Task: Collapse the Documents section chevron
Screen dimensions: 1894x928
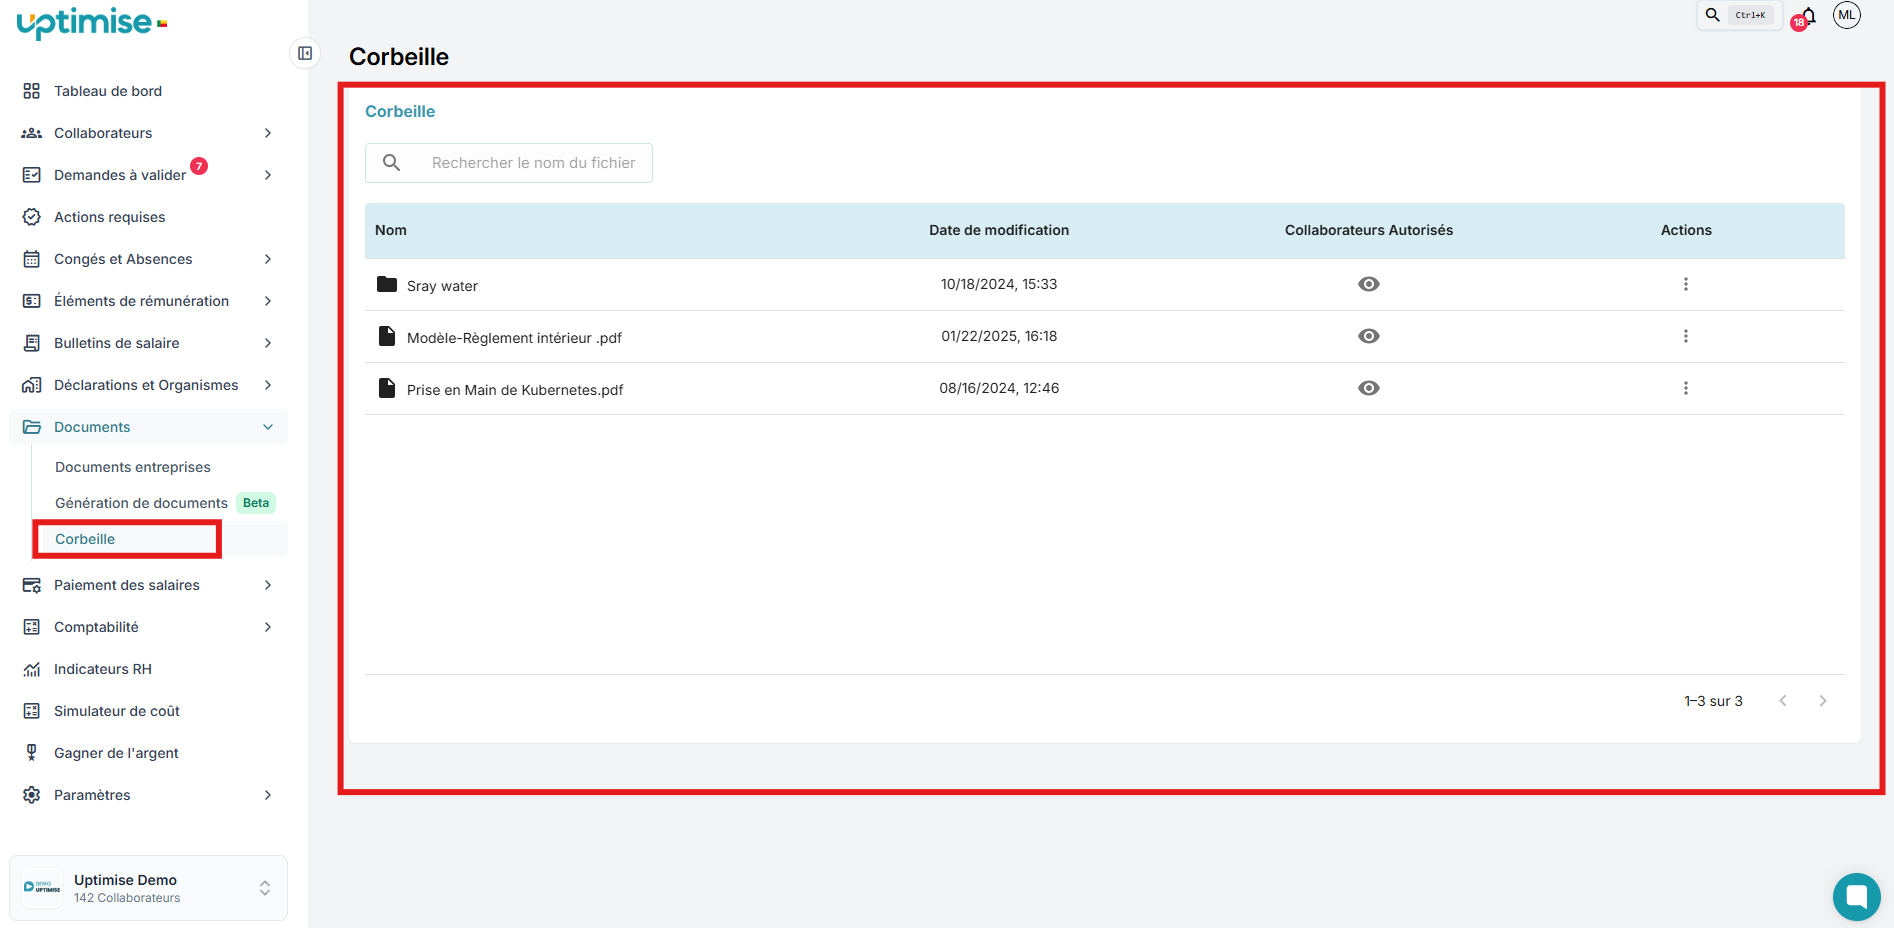Action: click(x=268, y=427)
